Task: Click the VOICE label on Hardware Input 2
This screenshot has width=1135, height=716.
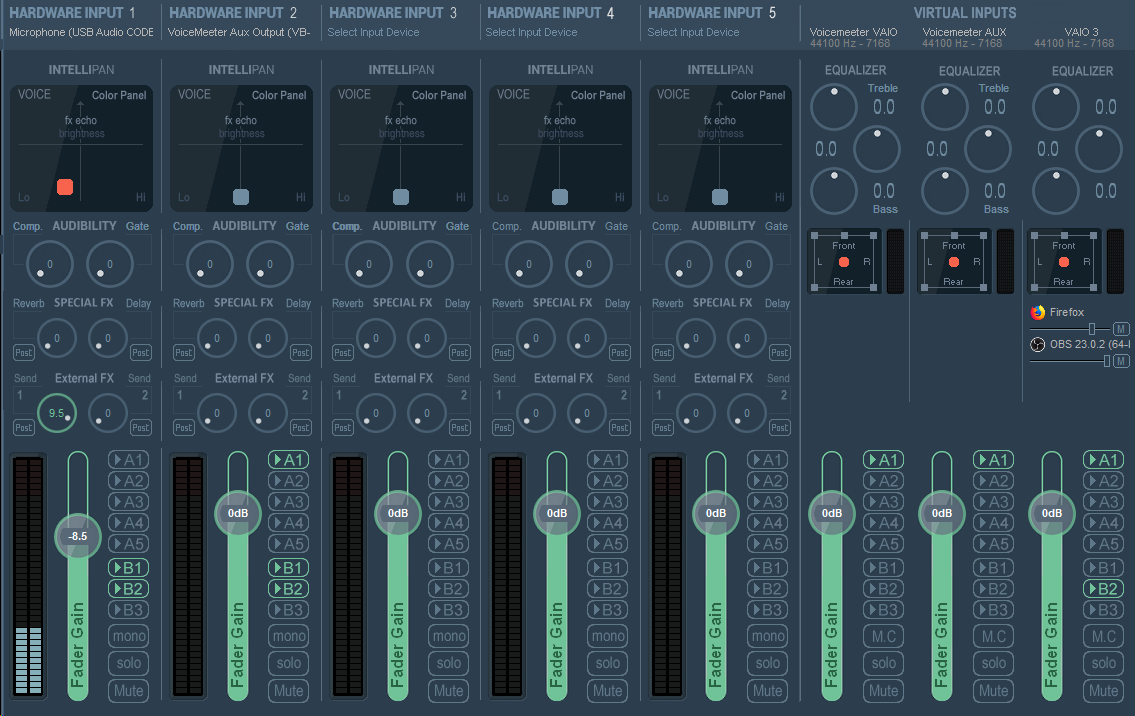Action: point(194,94)
